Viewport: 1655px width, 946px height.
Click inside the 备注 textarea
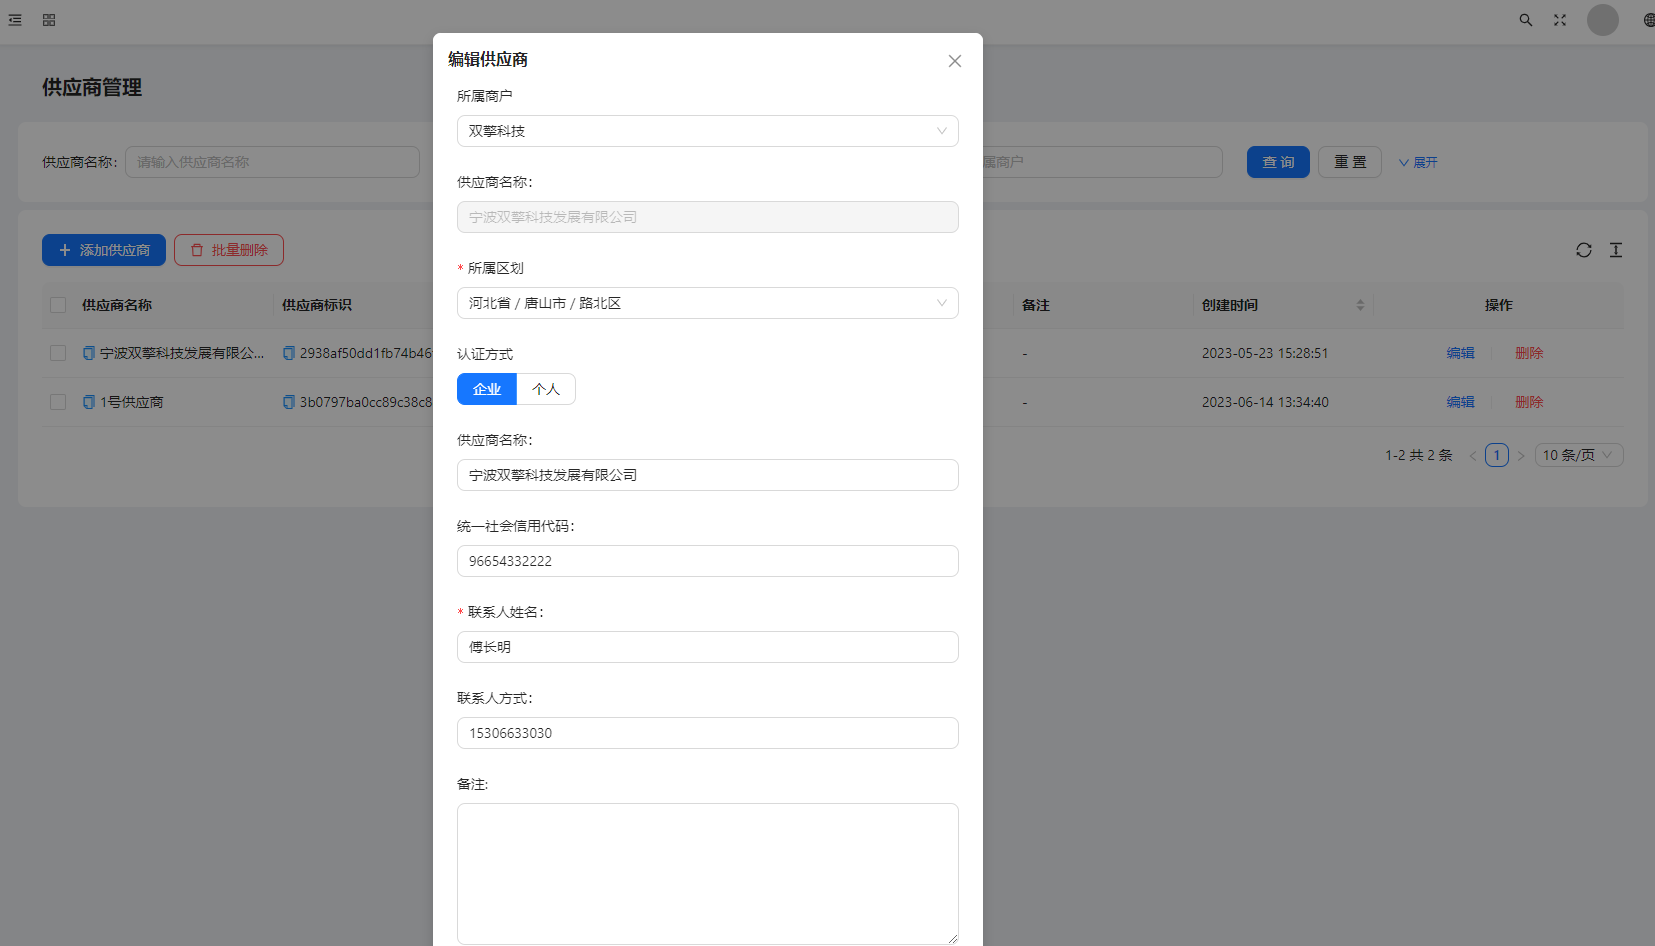[x=708, y=874]
